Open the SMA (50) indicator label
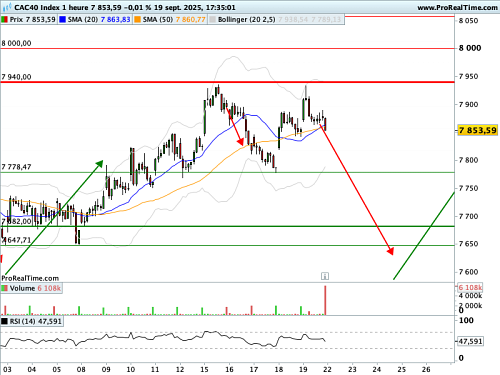Image resolution: width=500 pixels, height=375 pixels. [x=158, y=20]
